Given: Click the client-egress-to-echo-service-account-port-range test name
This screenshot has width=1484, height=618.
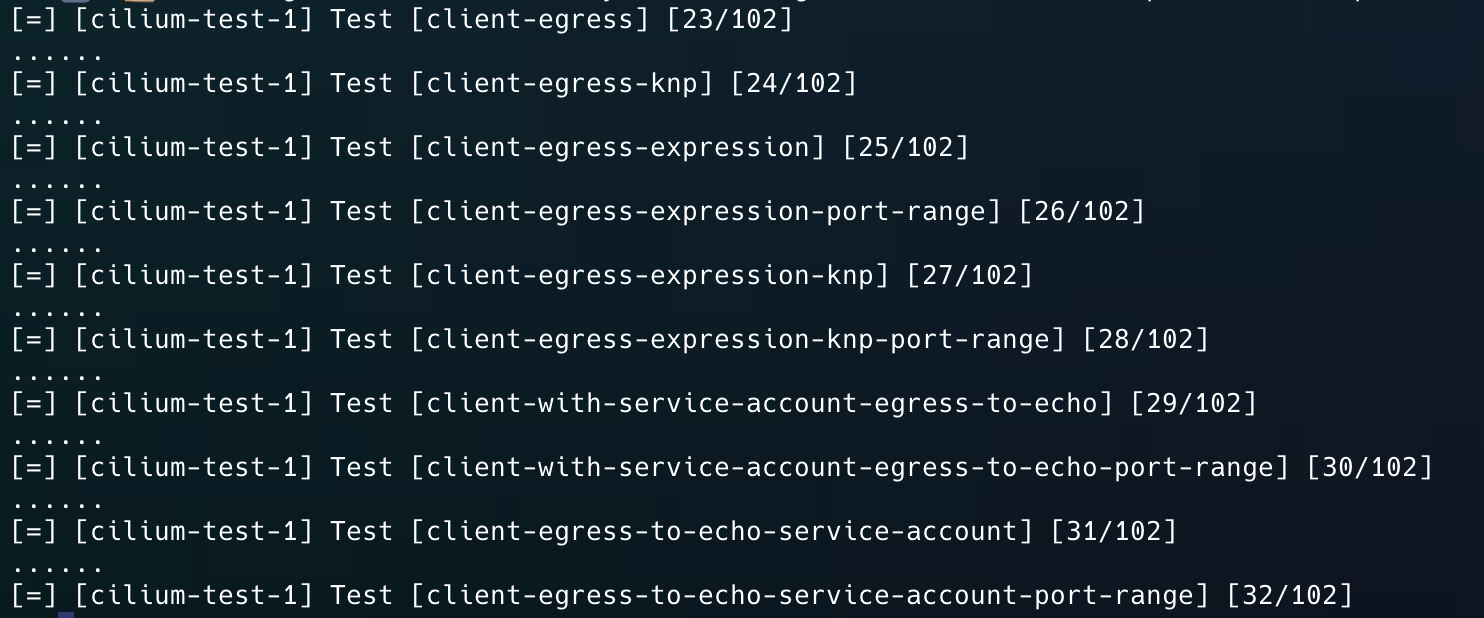Looking at the screenshot, I should point(810,595).
